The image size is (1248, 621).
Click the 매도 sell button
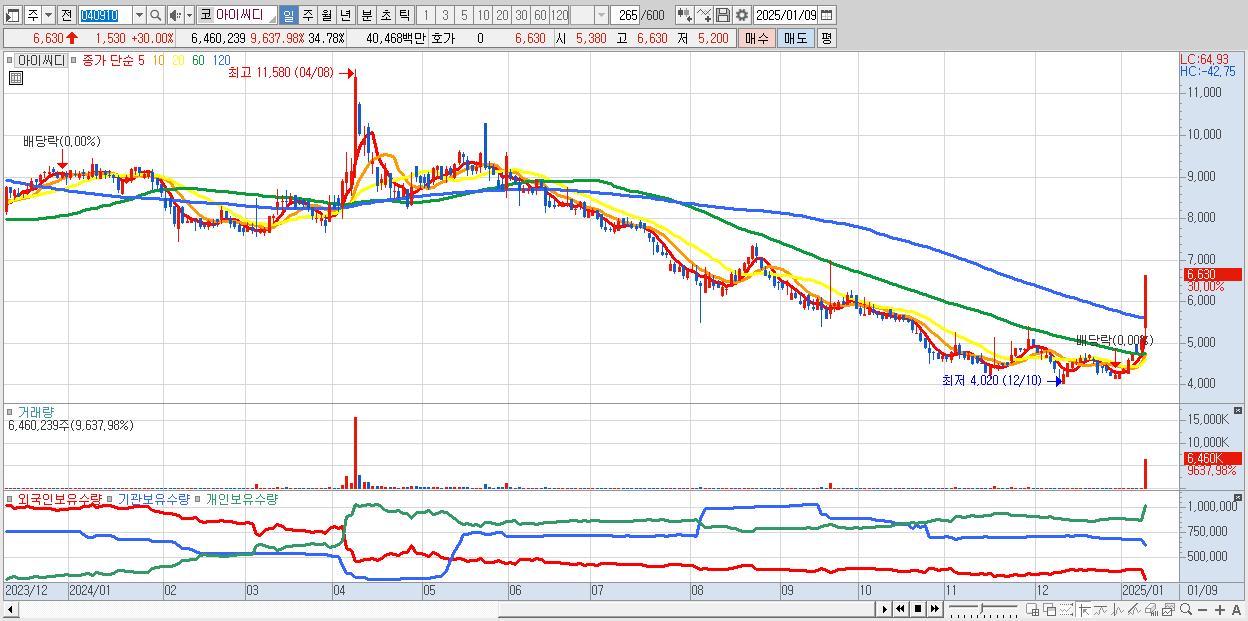(x=795, y=38)
